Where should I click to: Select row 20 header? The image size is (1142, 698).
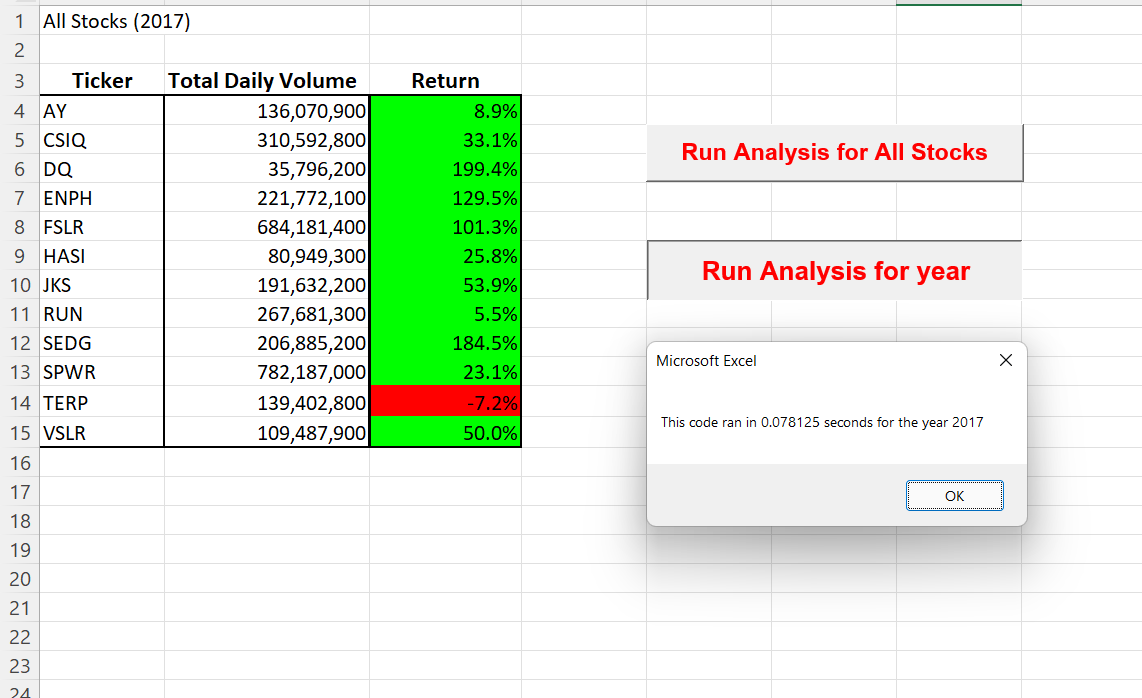point(20,579)
